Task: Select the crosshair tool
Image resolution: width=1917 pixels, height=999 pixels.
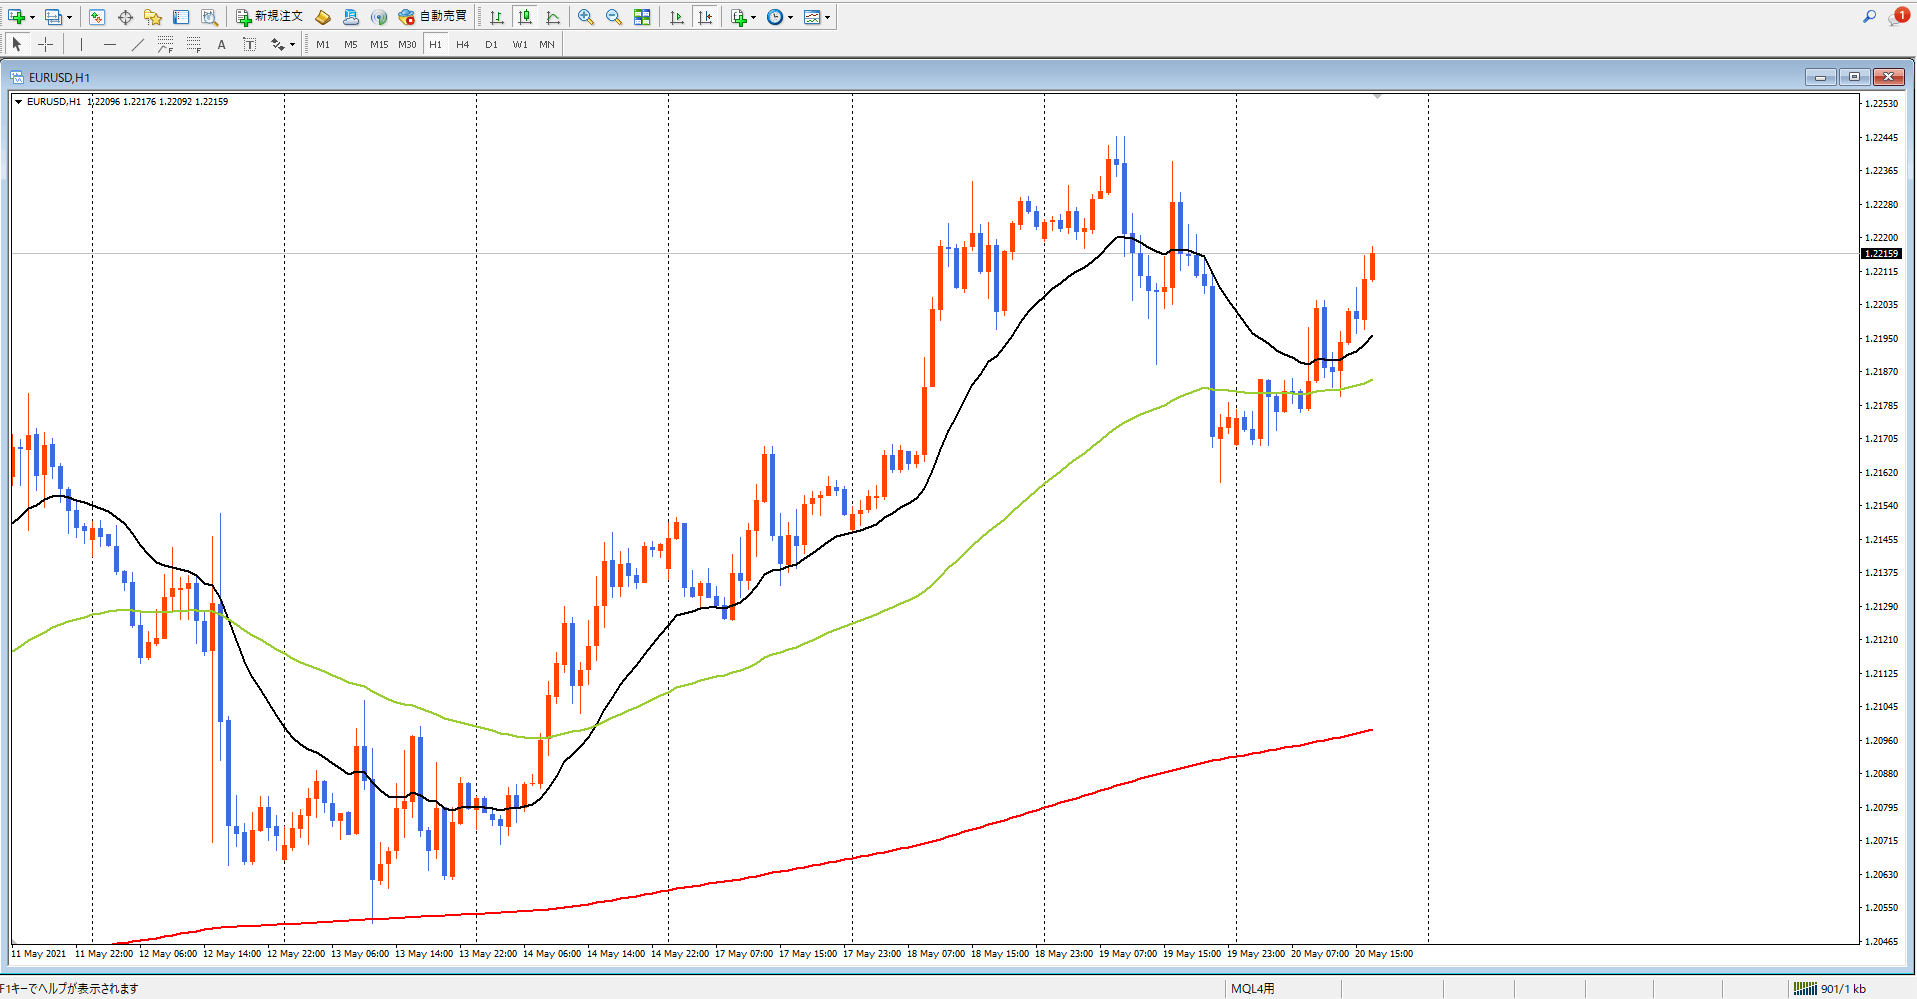Action: (45, 44)
